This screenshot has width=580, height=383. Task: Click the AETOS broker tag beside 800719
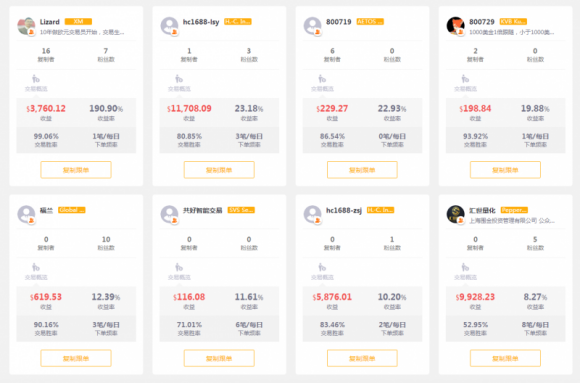click(370, 21)
